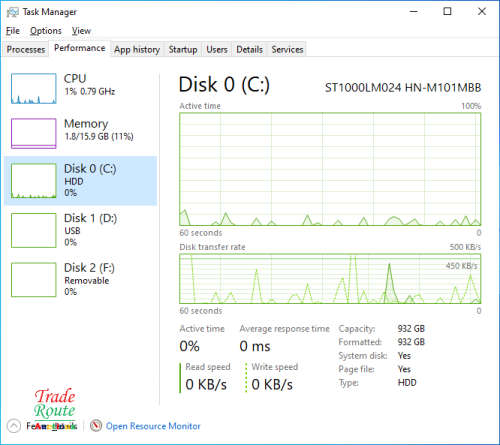Click the Disk transfer rate graph
500x445 pixels.
pyautogui.click(x=330, y=279)
